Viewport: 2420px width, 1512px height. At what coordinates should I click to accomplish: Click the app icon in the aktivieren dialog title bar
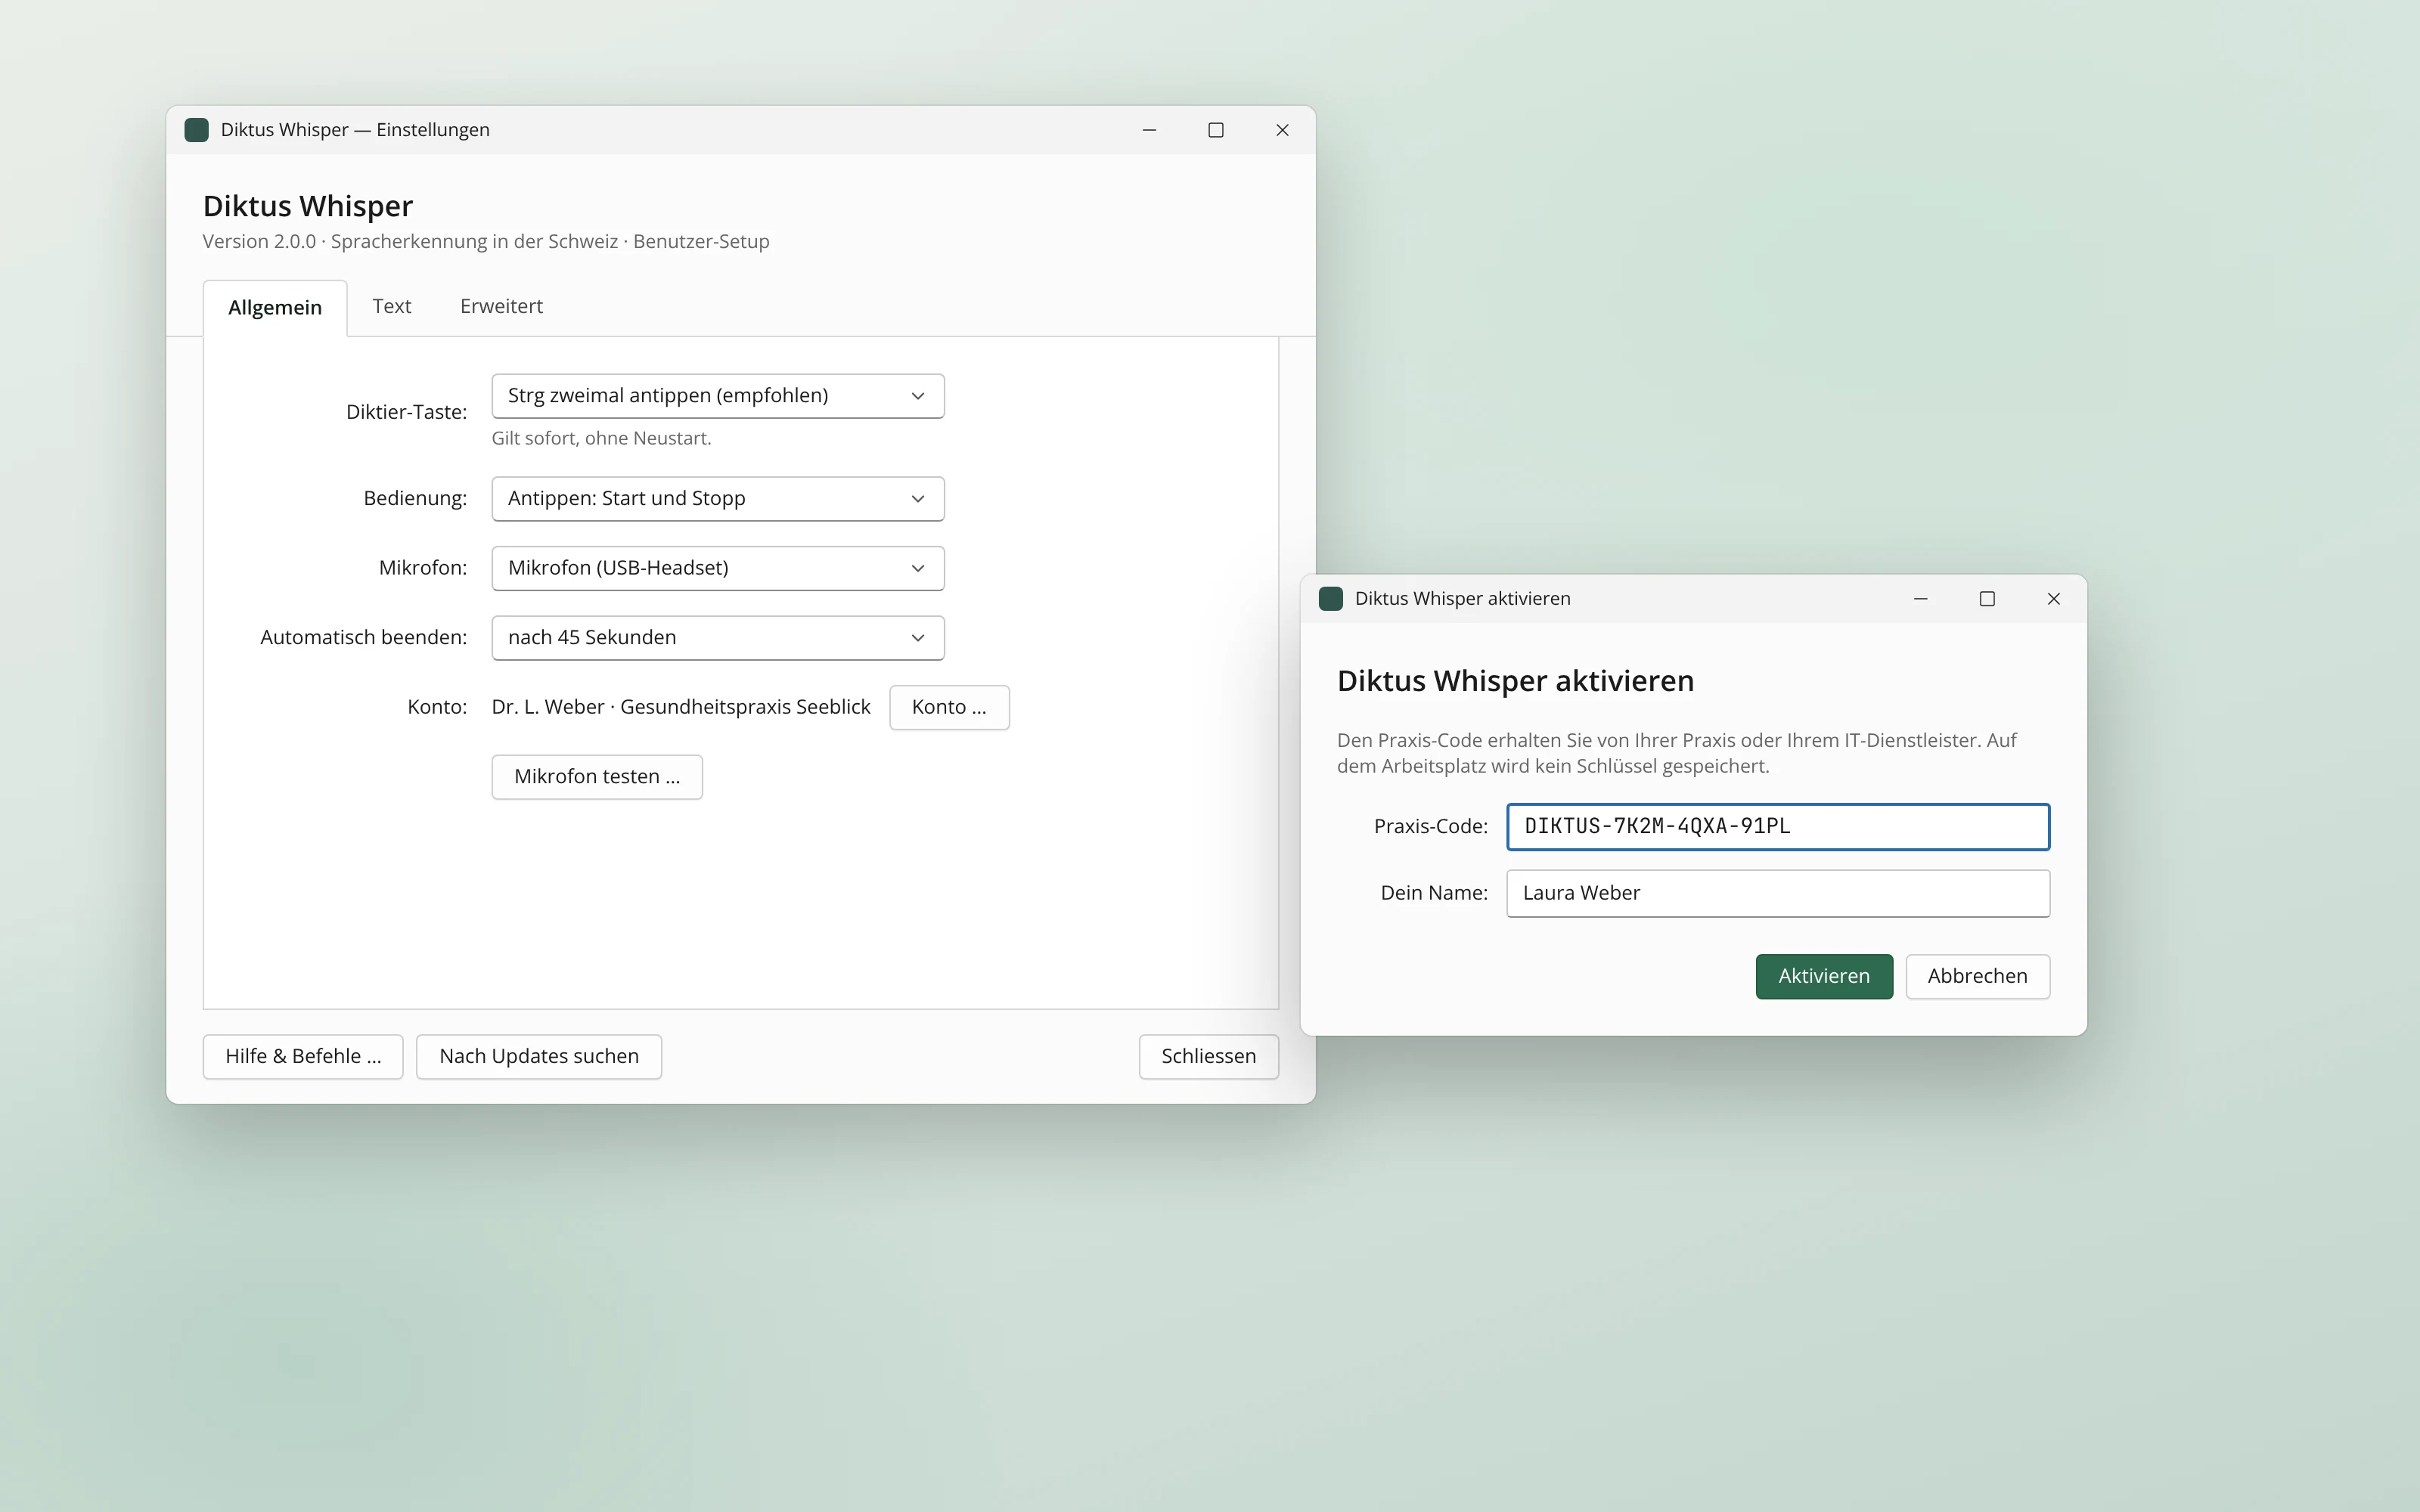point(1331,599)
